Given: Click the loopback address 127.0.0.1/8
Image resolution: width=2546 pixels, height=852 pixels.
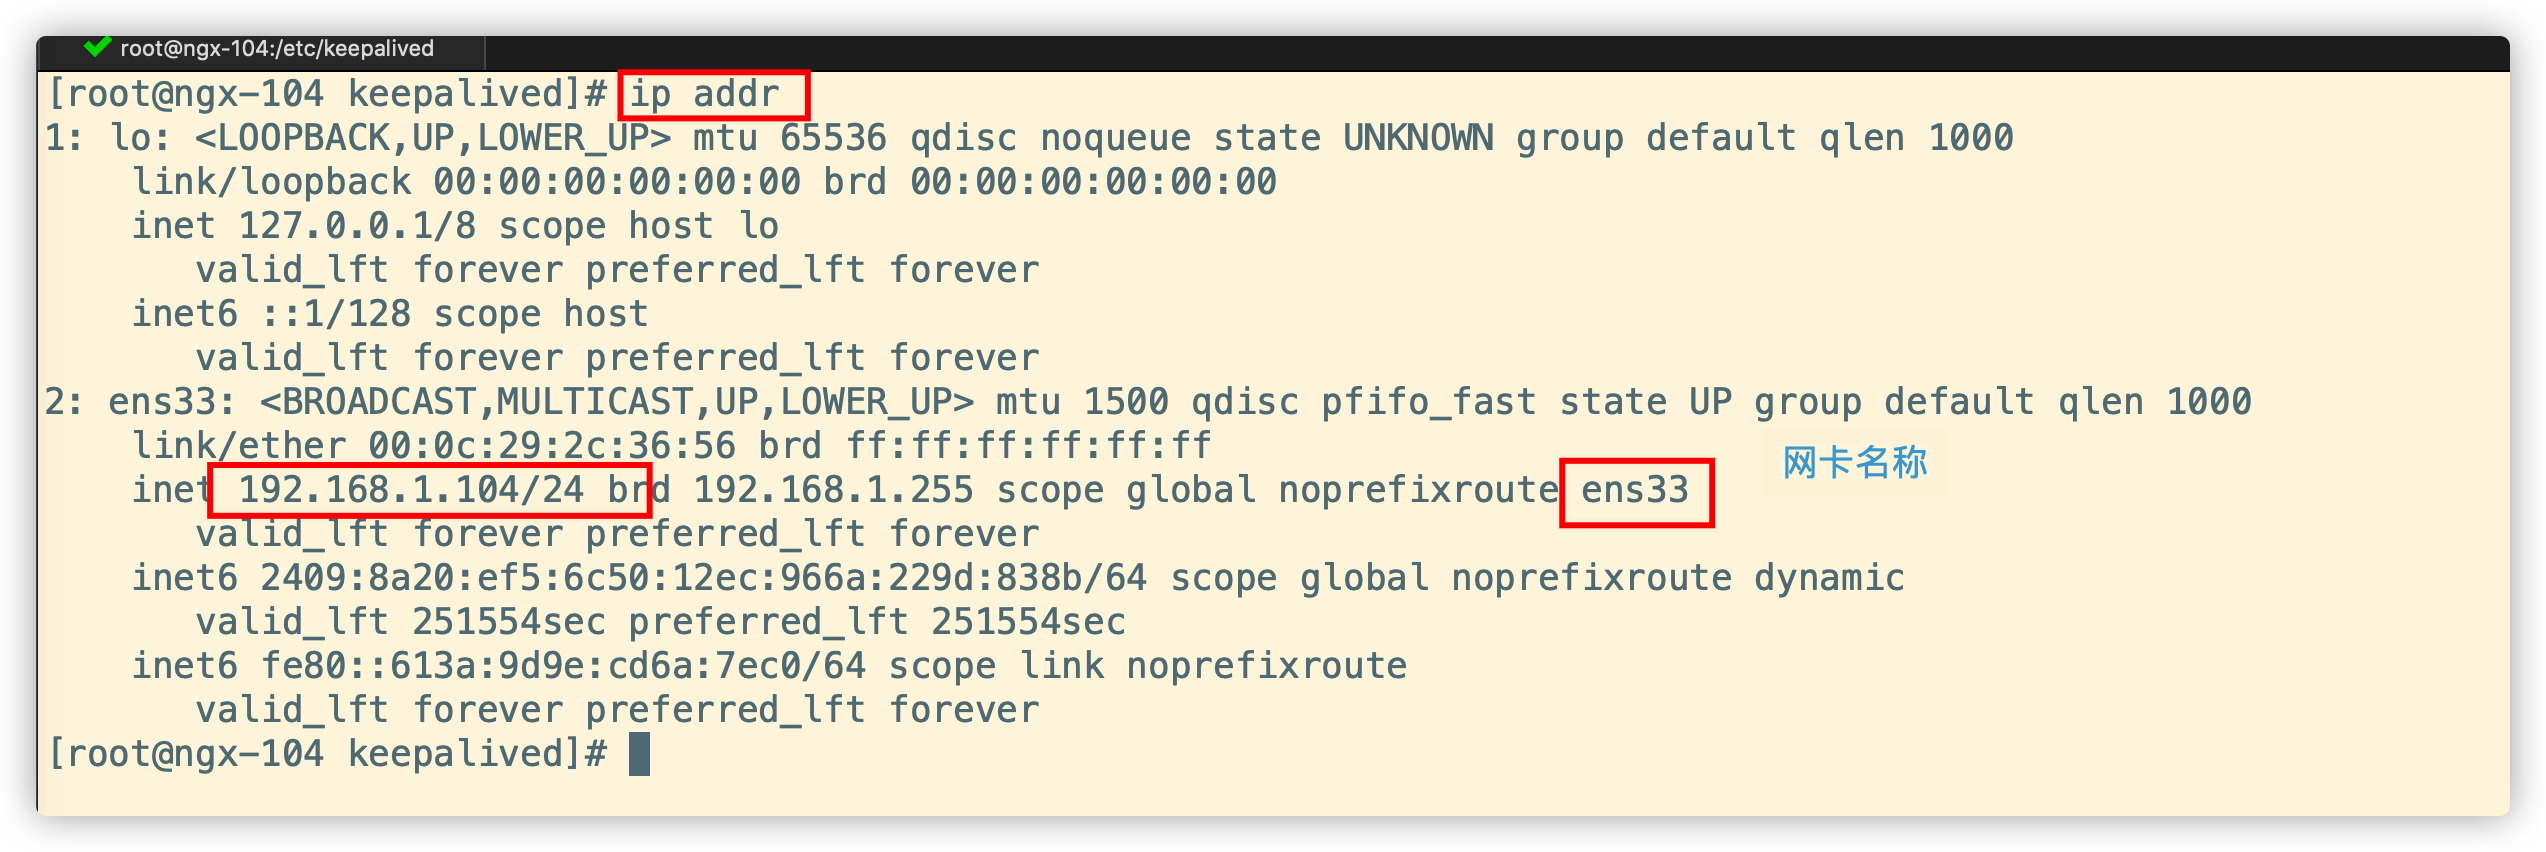Looking at the screenshot, I should [x=357, y=226].
